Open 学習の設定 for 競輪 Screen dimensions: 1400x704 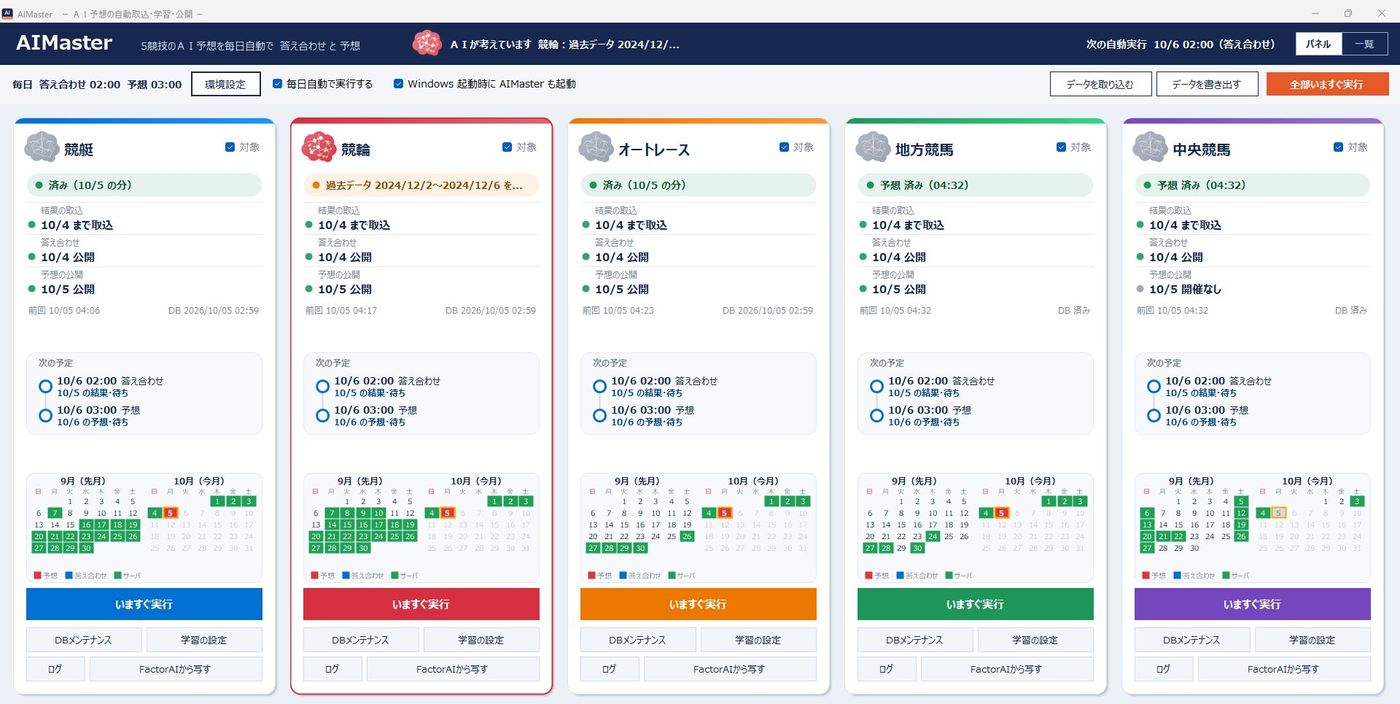[x=481, y=640]
